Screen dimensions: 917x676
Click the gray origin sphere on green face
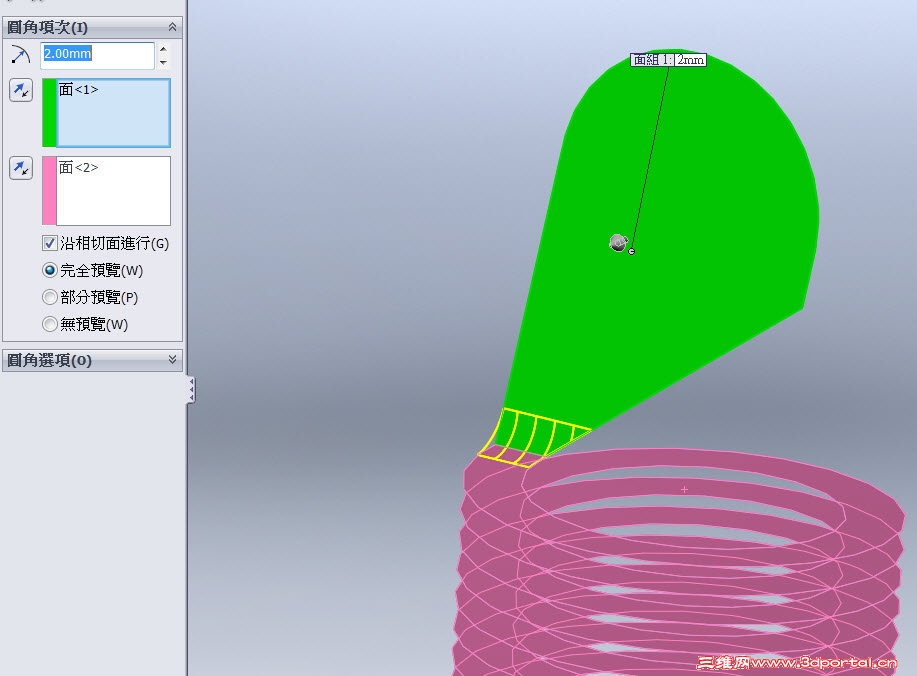[618, 243]
